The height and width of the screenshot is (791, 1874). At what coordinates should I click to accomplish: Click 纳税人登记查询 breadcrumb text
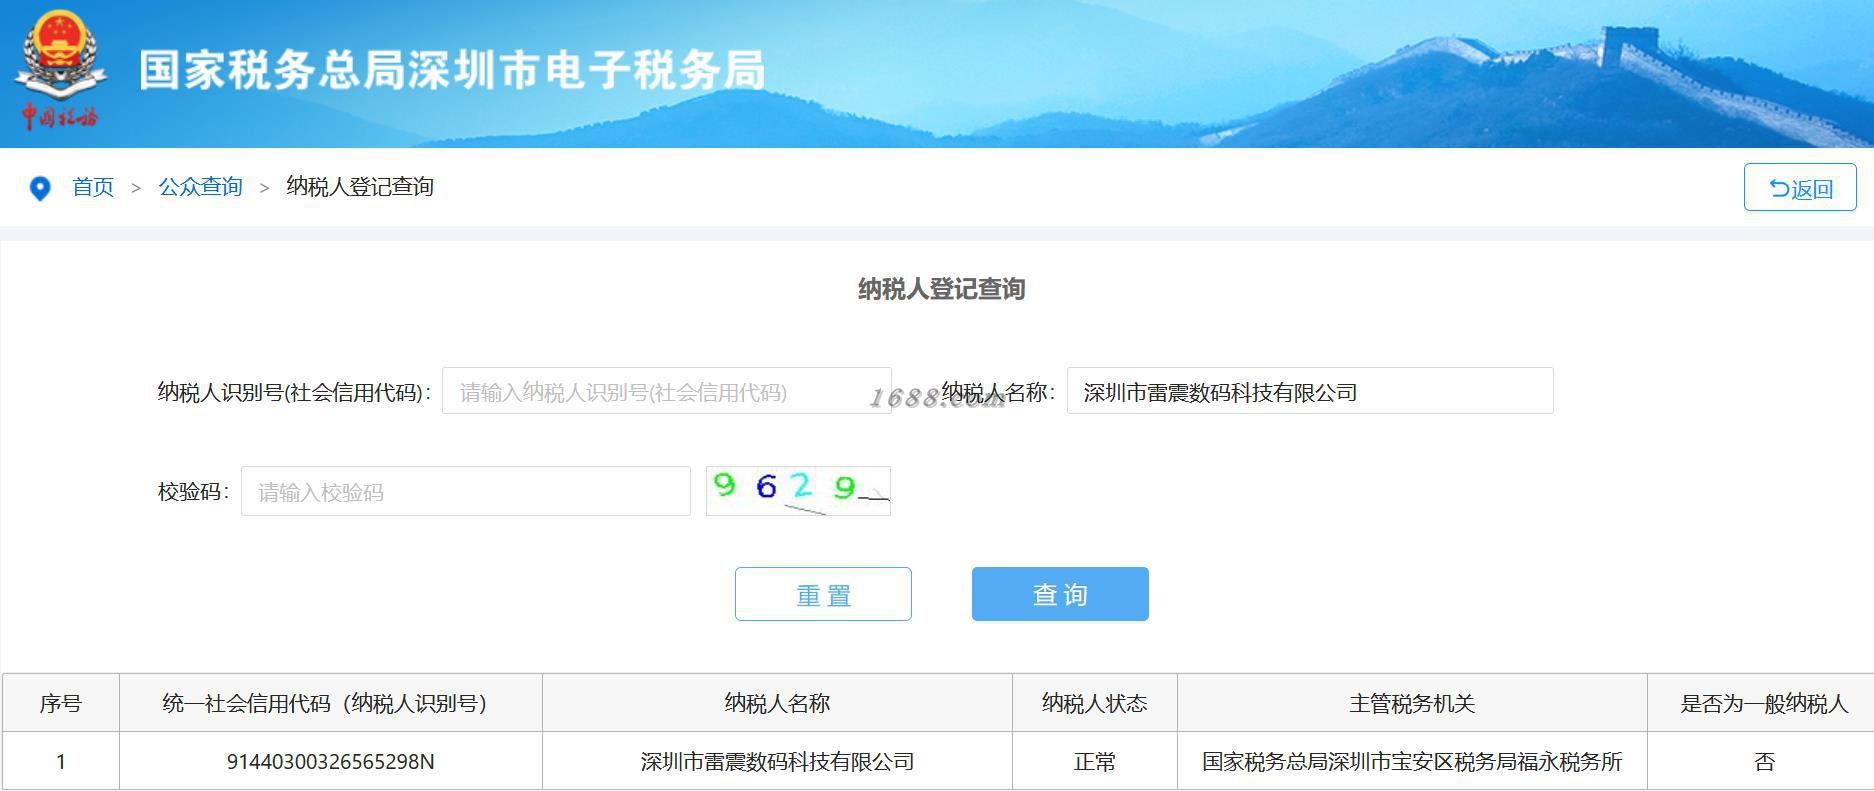pyautogui.click(x=360, y=187)
